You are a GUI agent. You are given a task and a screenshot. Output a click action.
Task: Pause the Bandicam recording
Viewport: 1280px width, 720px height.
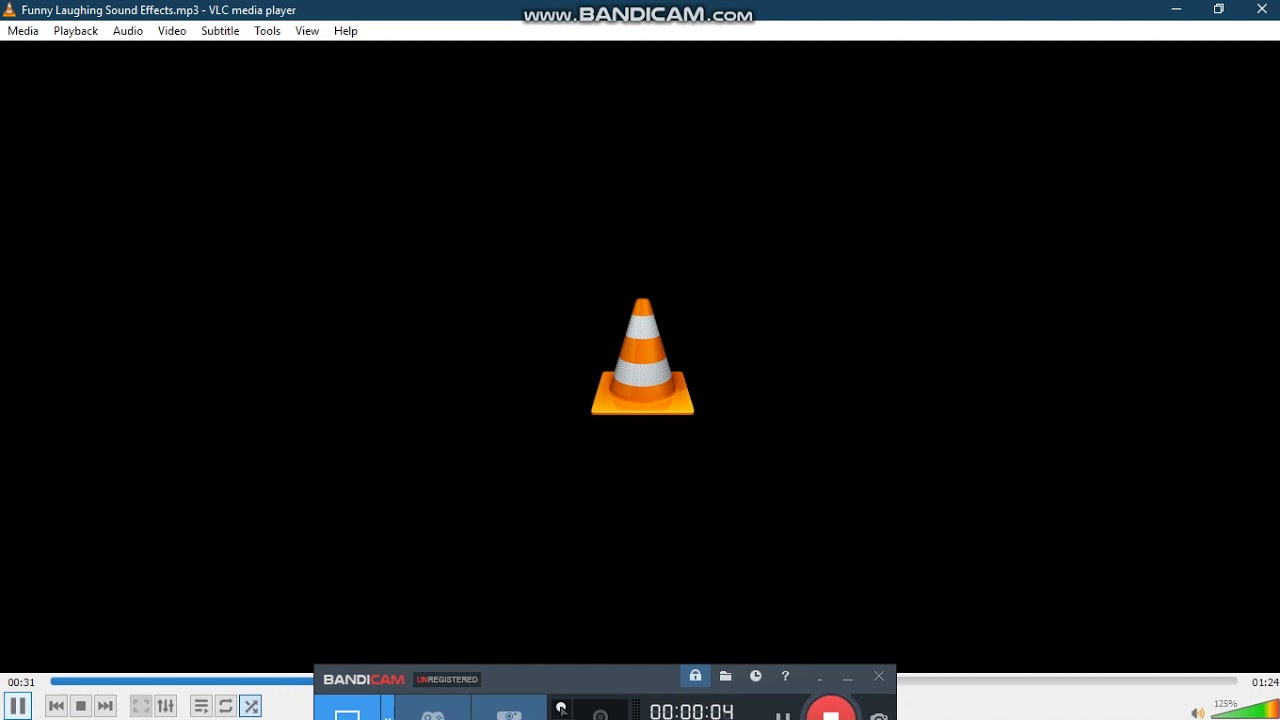coord(783,714)
